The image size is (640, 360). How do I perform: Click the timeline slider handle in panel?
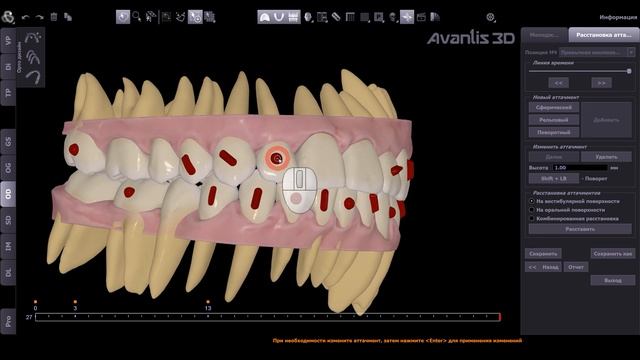tap(629, 71)
